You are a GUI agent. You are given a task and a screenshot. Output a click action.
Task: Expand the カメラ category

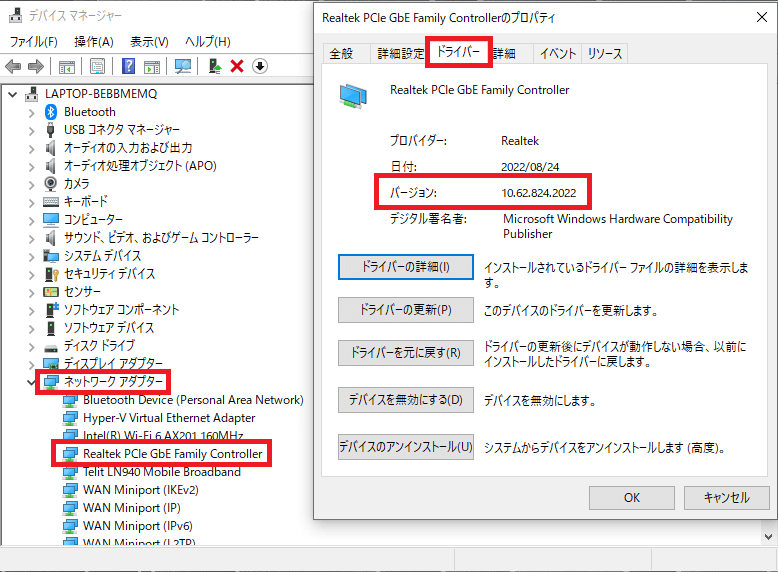click(31, 184)
